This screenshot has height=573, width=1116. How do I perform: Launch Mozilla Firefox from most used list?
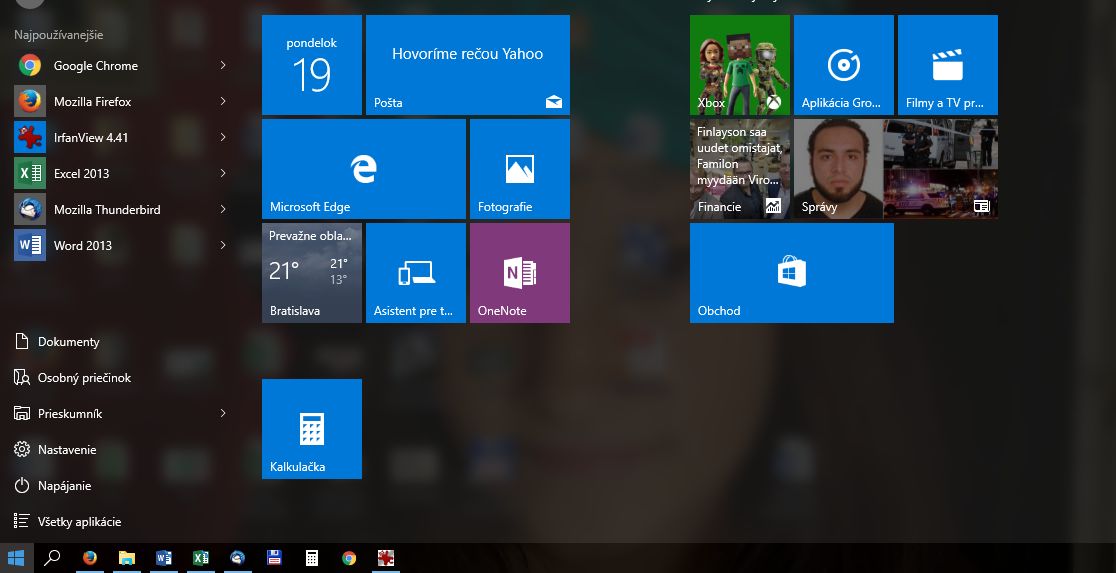pyautogui.click(x=121, y=102)
